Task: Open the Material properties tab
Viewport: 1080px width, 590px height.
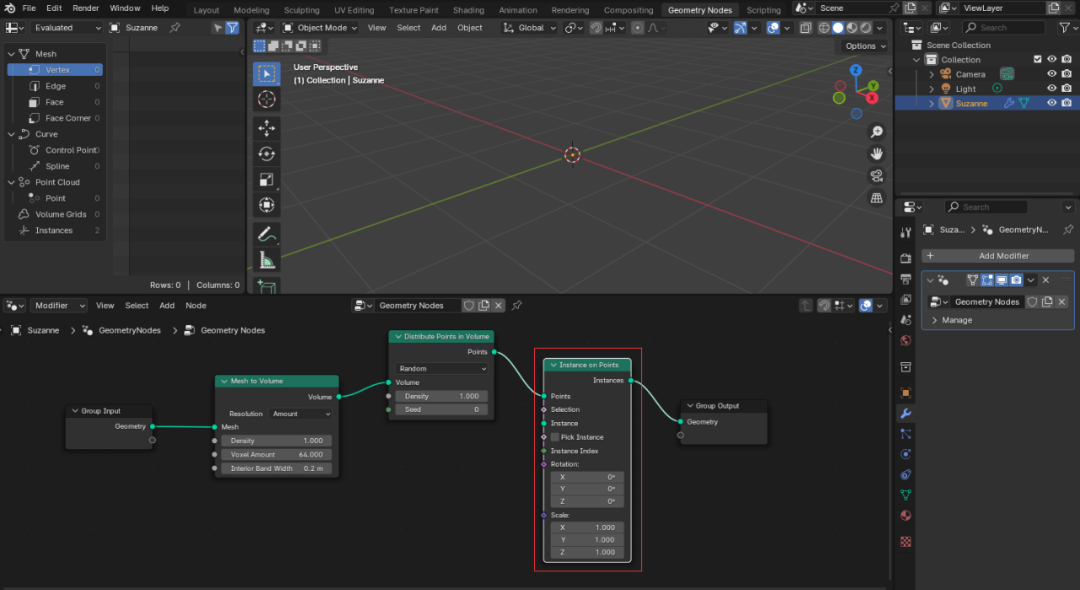Action: point(906,516)
